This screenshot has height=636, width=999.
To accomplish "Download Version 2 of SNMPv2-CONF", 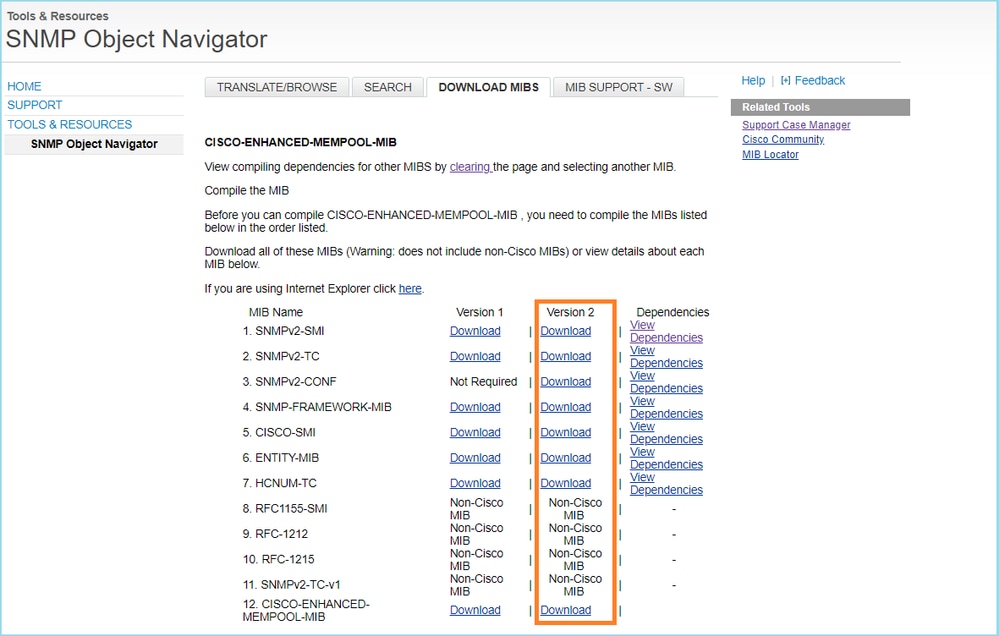I will pos(565,382).
